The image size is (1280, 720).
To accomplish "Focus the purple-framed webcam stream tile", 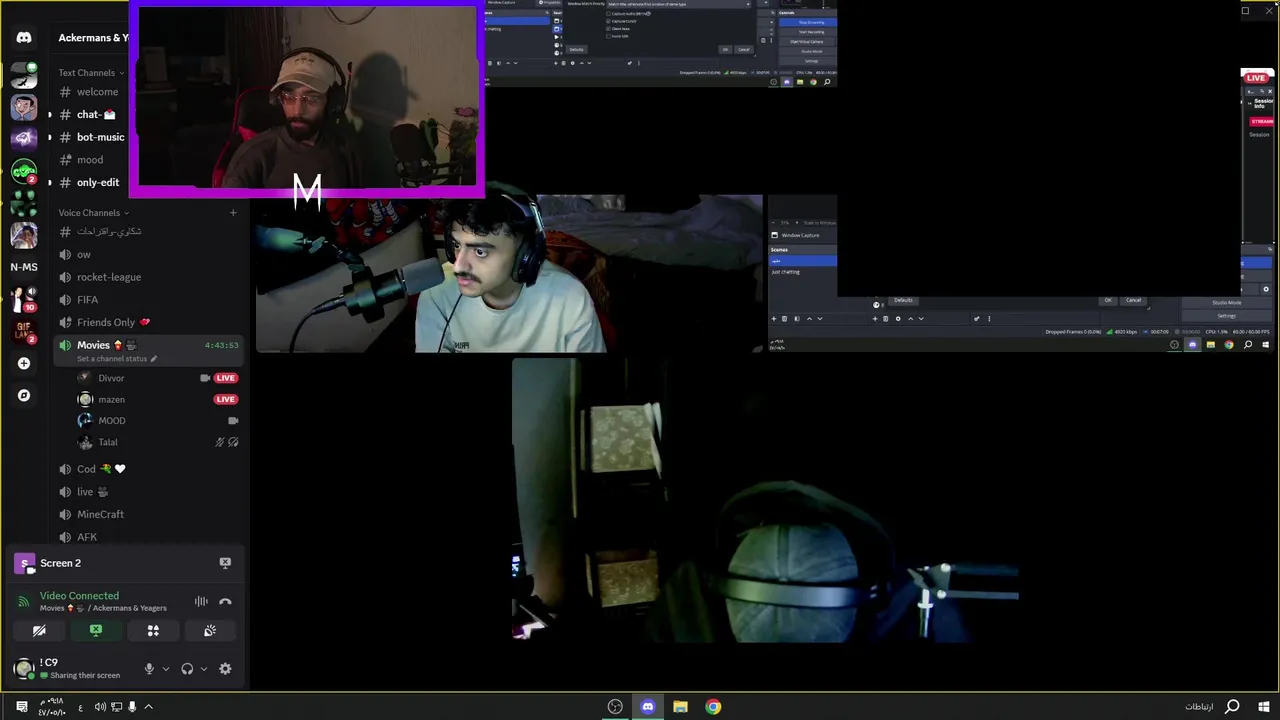I will click(x=307, y=99).
